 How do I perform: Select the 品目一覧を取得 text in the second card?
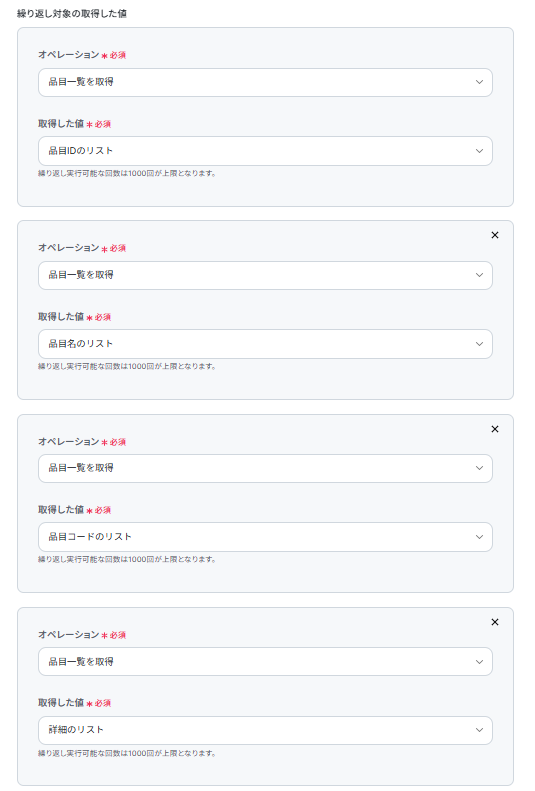[81, 275]
